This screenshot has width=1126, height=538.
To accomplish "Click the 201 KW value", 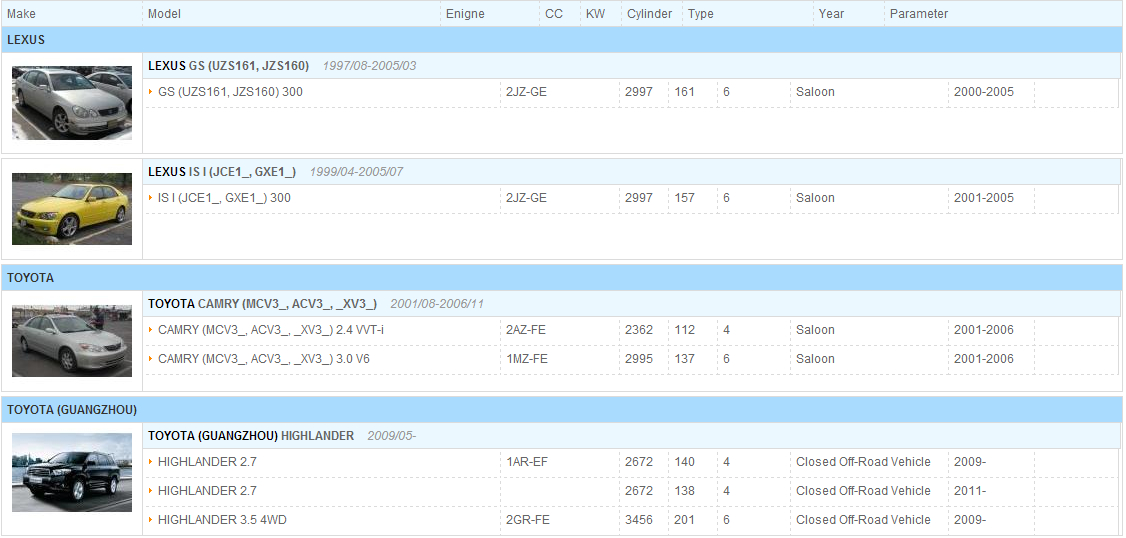I will coord(685,519).
